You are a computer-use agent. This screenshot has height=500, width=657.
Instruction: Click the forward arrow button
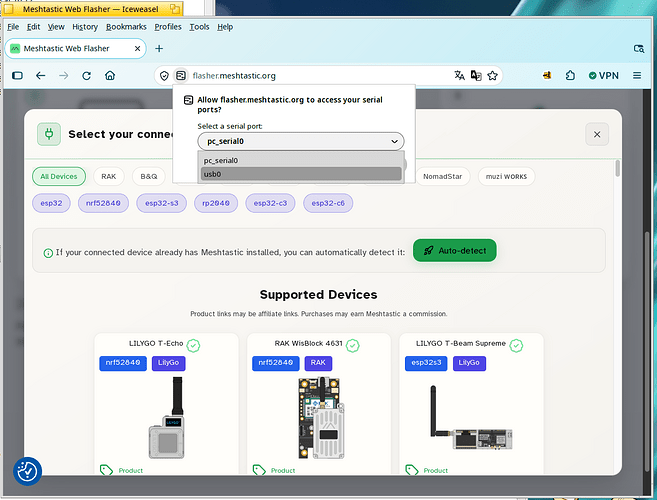point(64,76)
